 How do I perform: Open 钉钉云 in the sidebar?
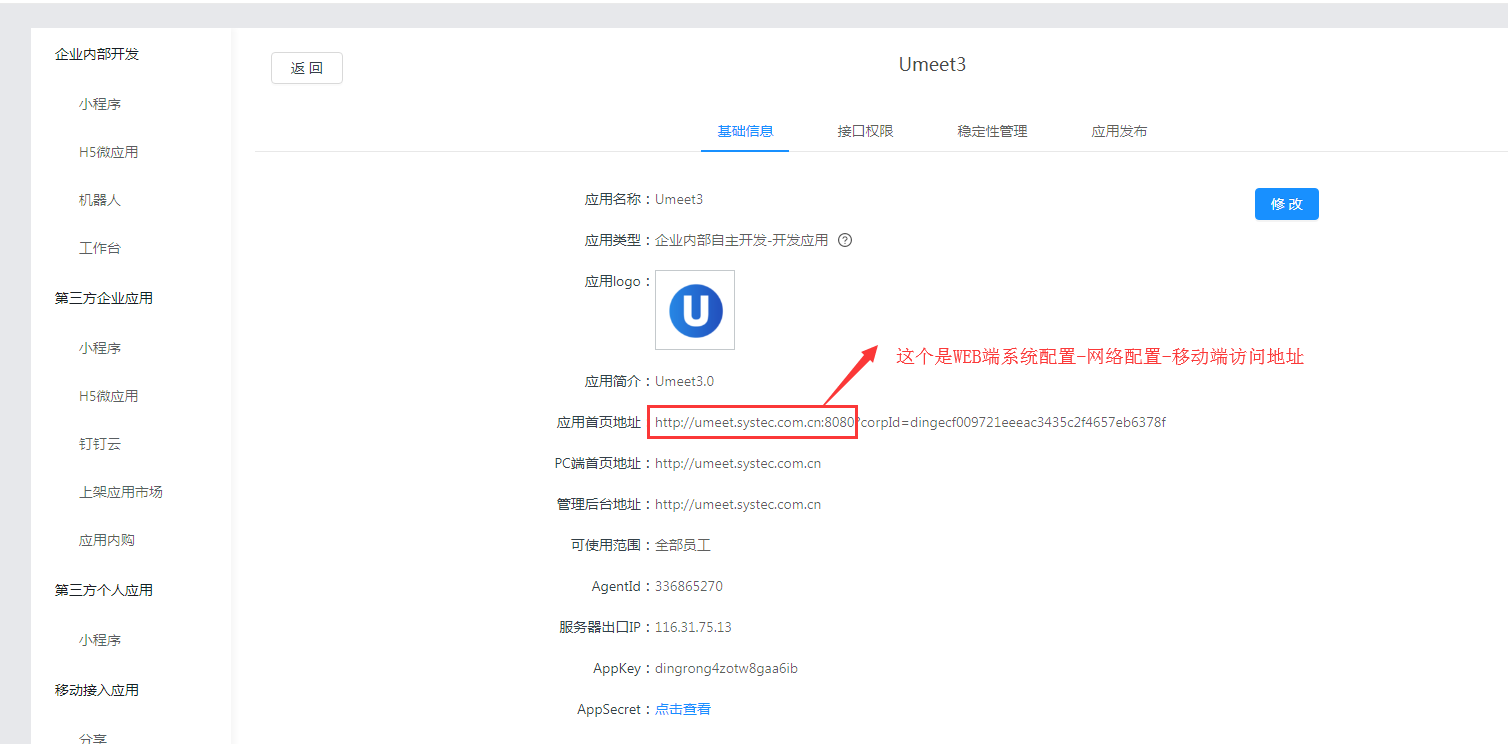[x=100, y=444]
